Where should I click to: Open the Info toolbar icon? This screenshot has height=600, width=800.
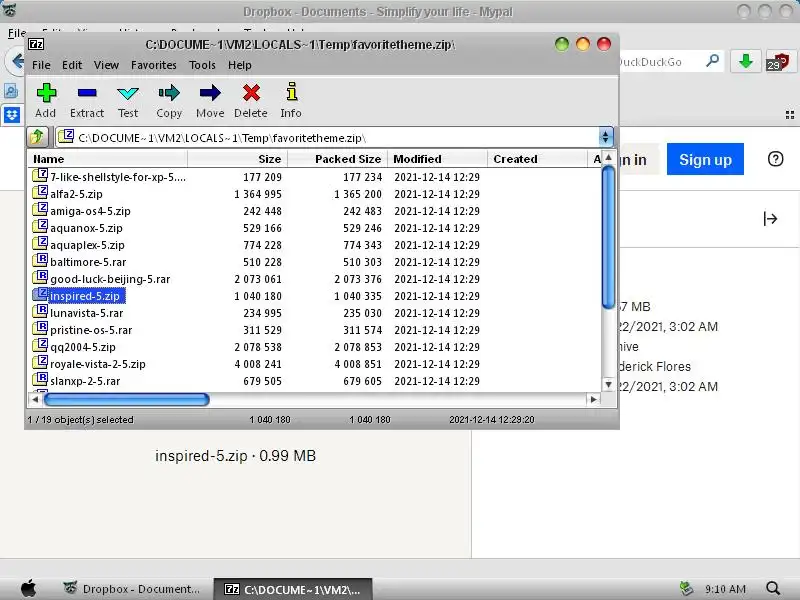click(x=291, y=92)
